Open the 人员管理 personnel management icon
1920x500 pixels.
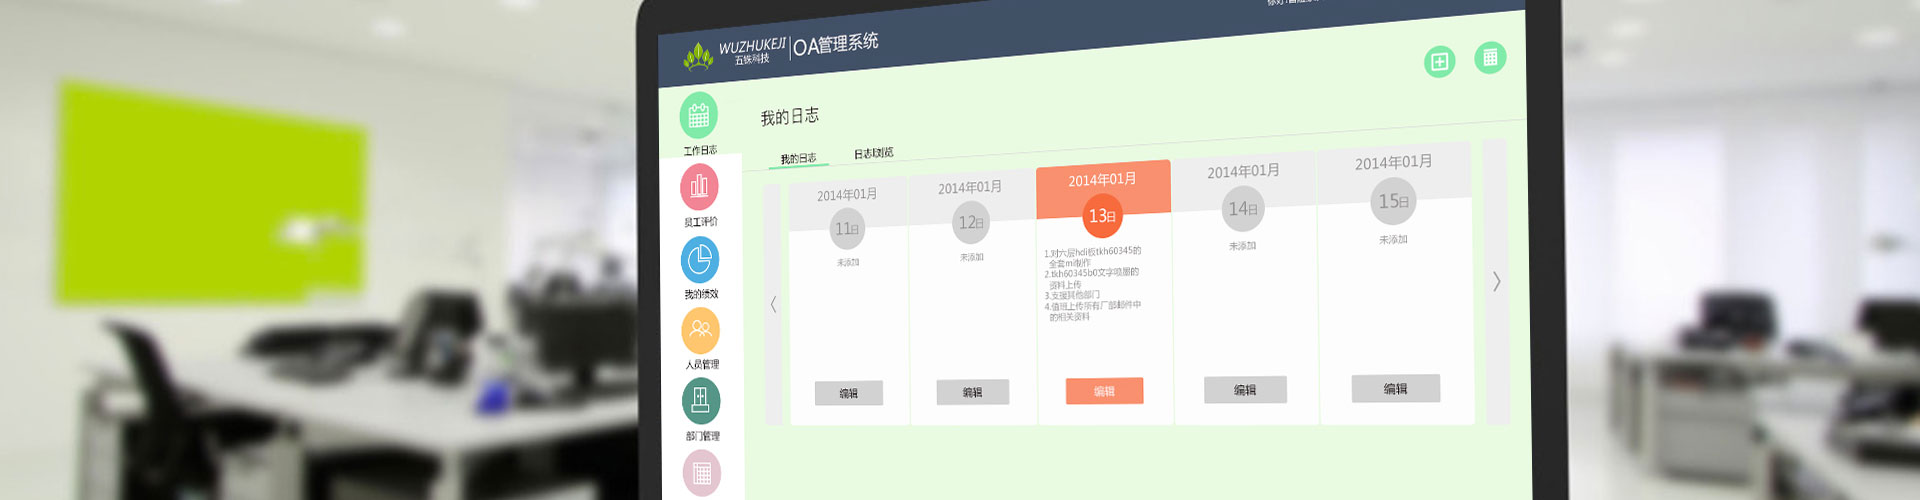pos(700,330)
